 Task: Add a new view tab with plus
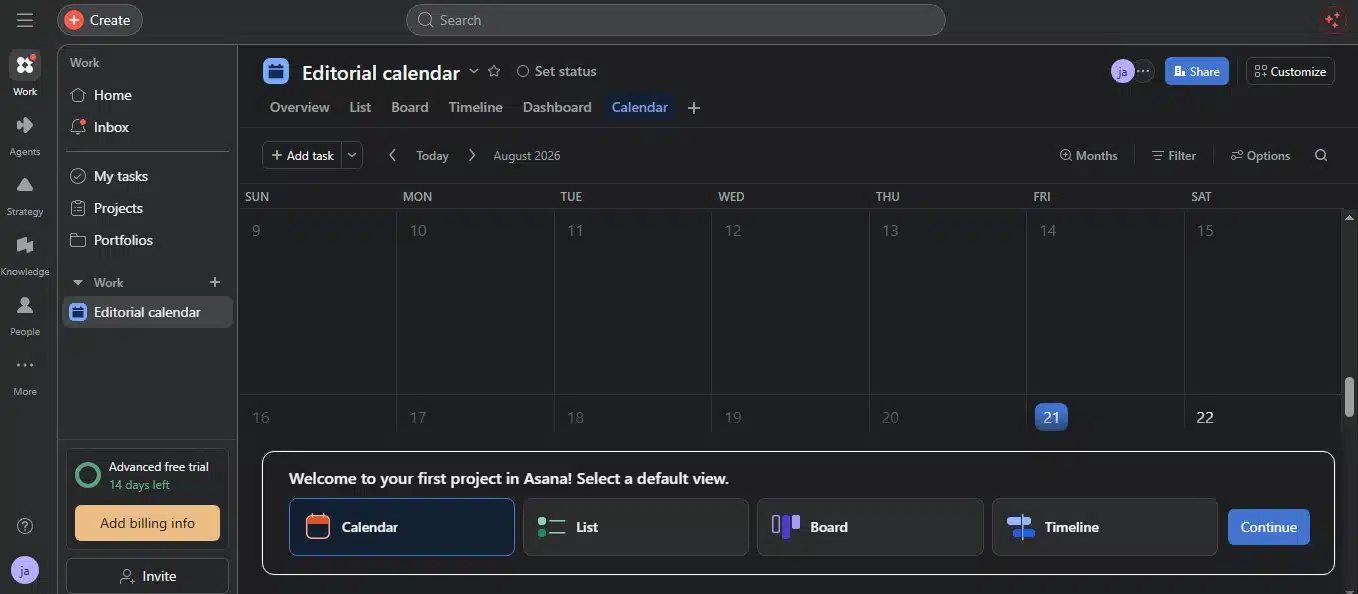pos(694,108)
